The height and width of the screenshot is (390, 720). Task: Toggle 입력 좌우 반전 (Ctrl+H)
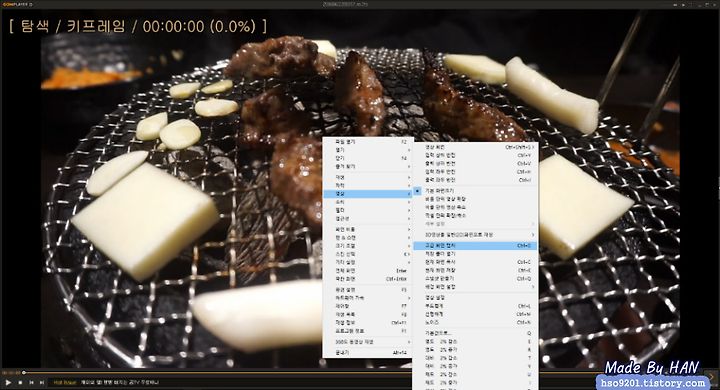[x=475, y=172]
